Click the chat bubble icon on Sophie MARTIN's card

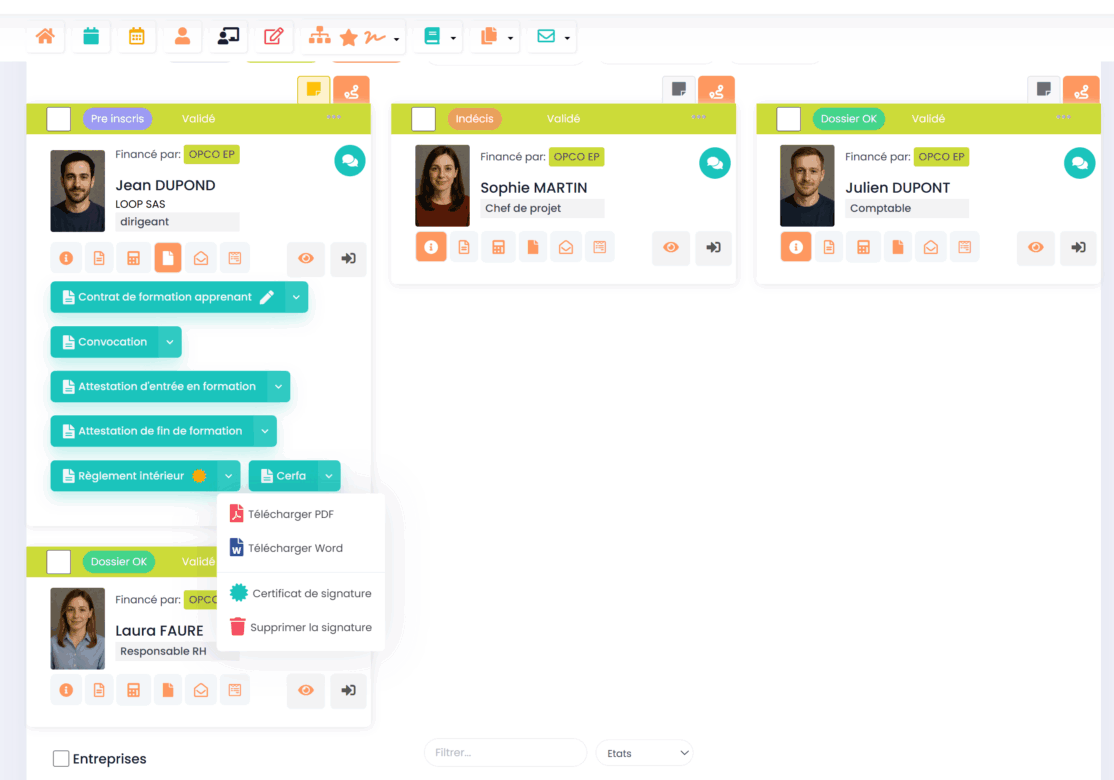click(714, 162)
